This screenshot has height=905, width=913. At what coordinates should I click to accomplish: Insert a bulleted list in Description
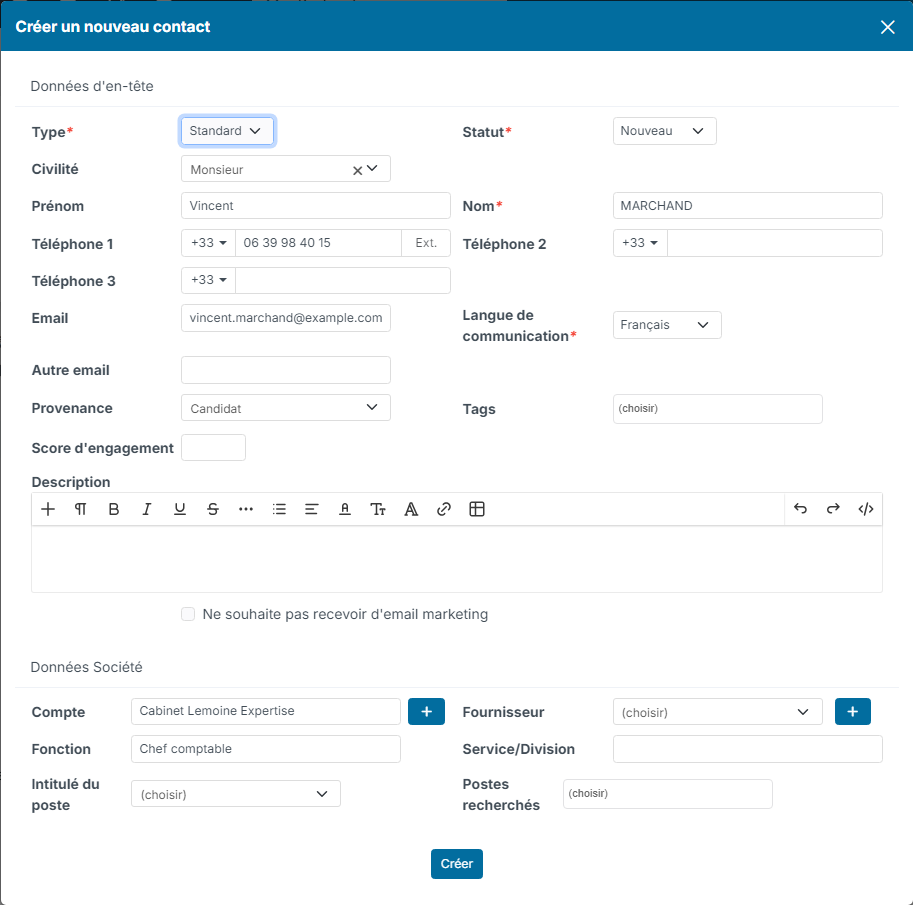pos(279,510)
